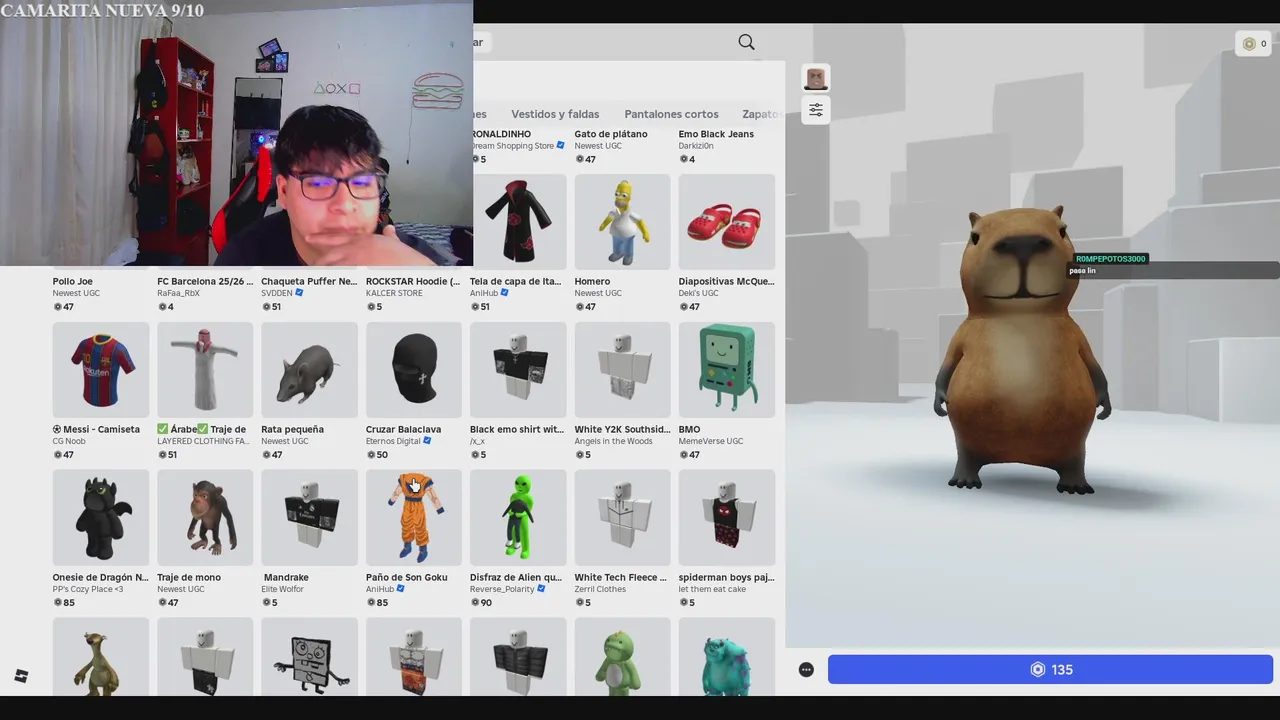Select the Messi Camiseta shirt item
This screenshot has height=720, width=1280.
(x=101, y=370)
